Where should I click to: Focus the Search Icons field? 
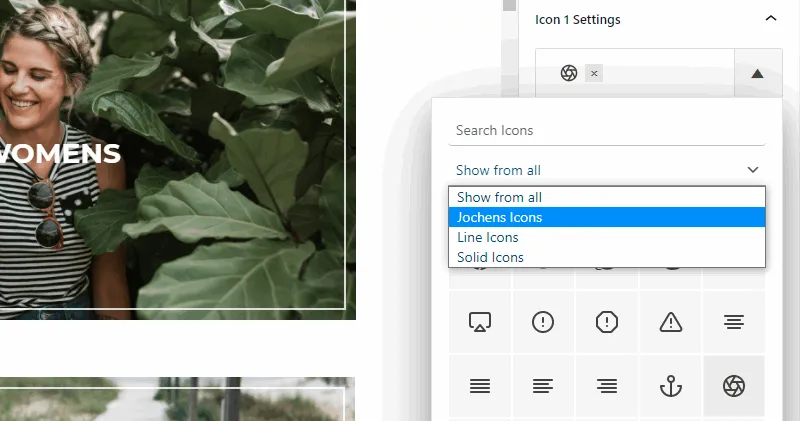(607, 131)
